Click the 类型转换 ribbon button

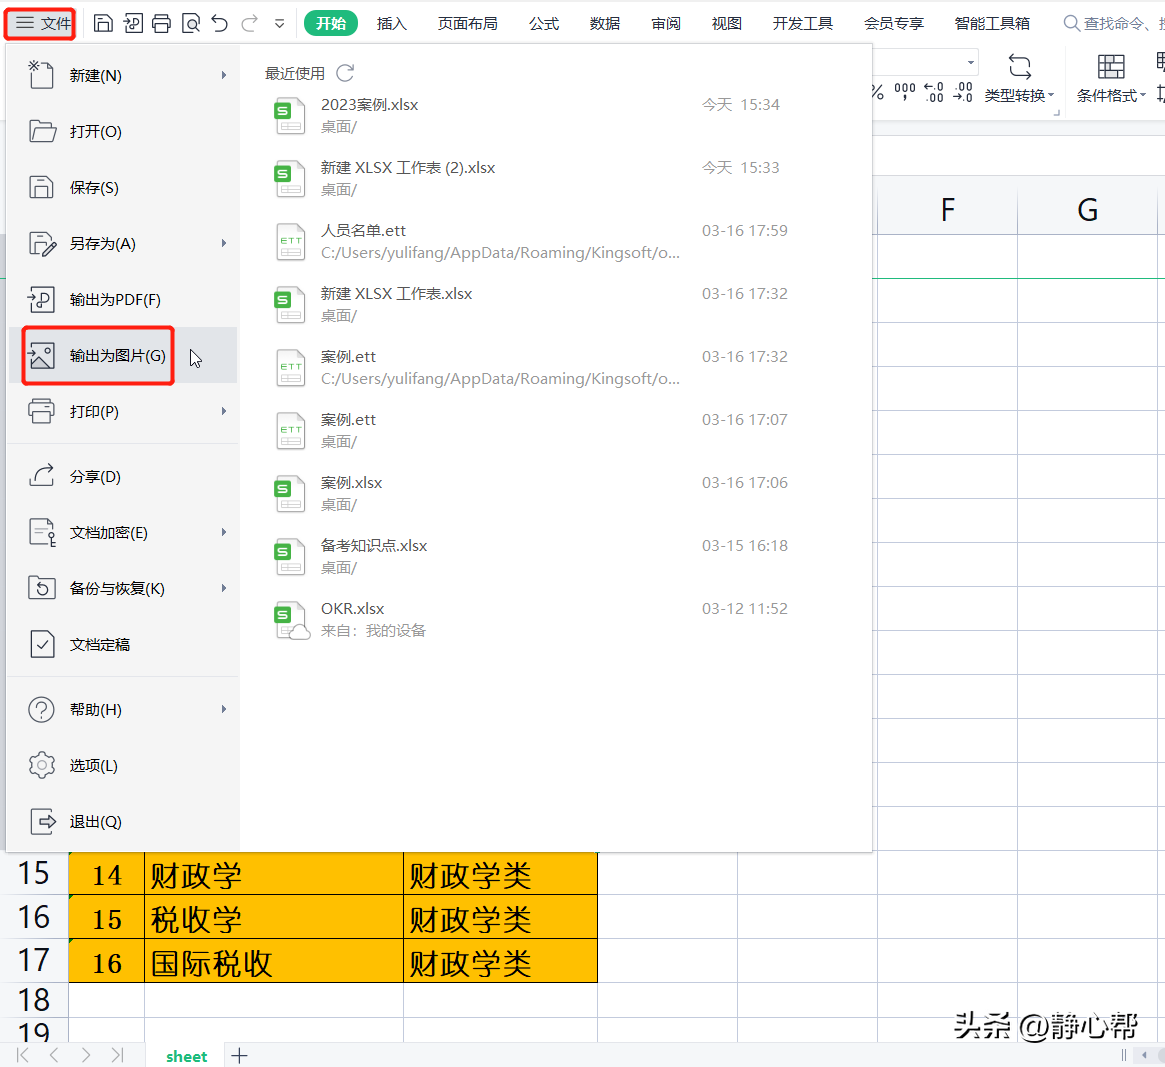pyautogui.click(x=1019, y=79)
